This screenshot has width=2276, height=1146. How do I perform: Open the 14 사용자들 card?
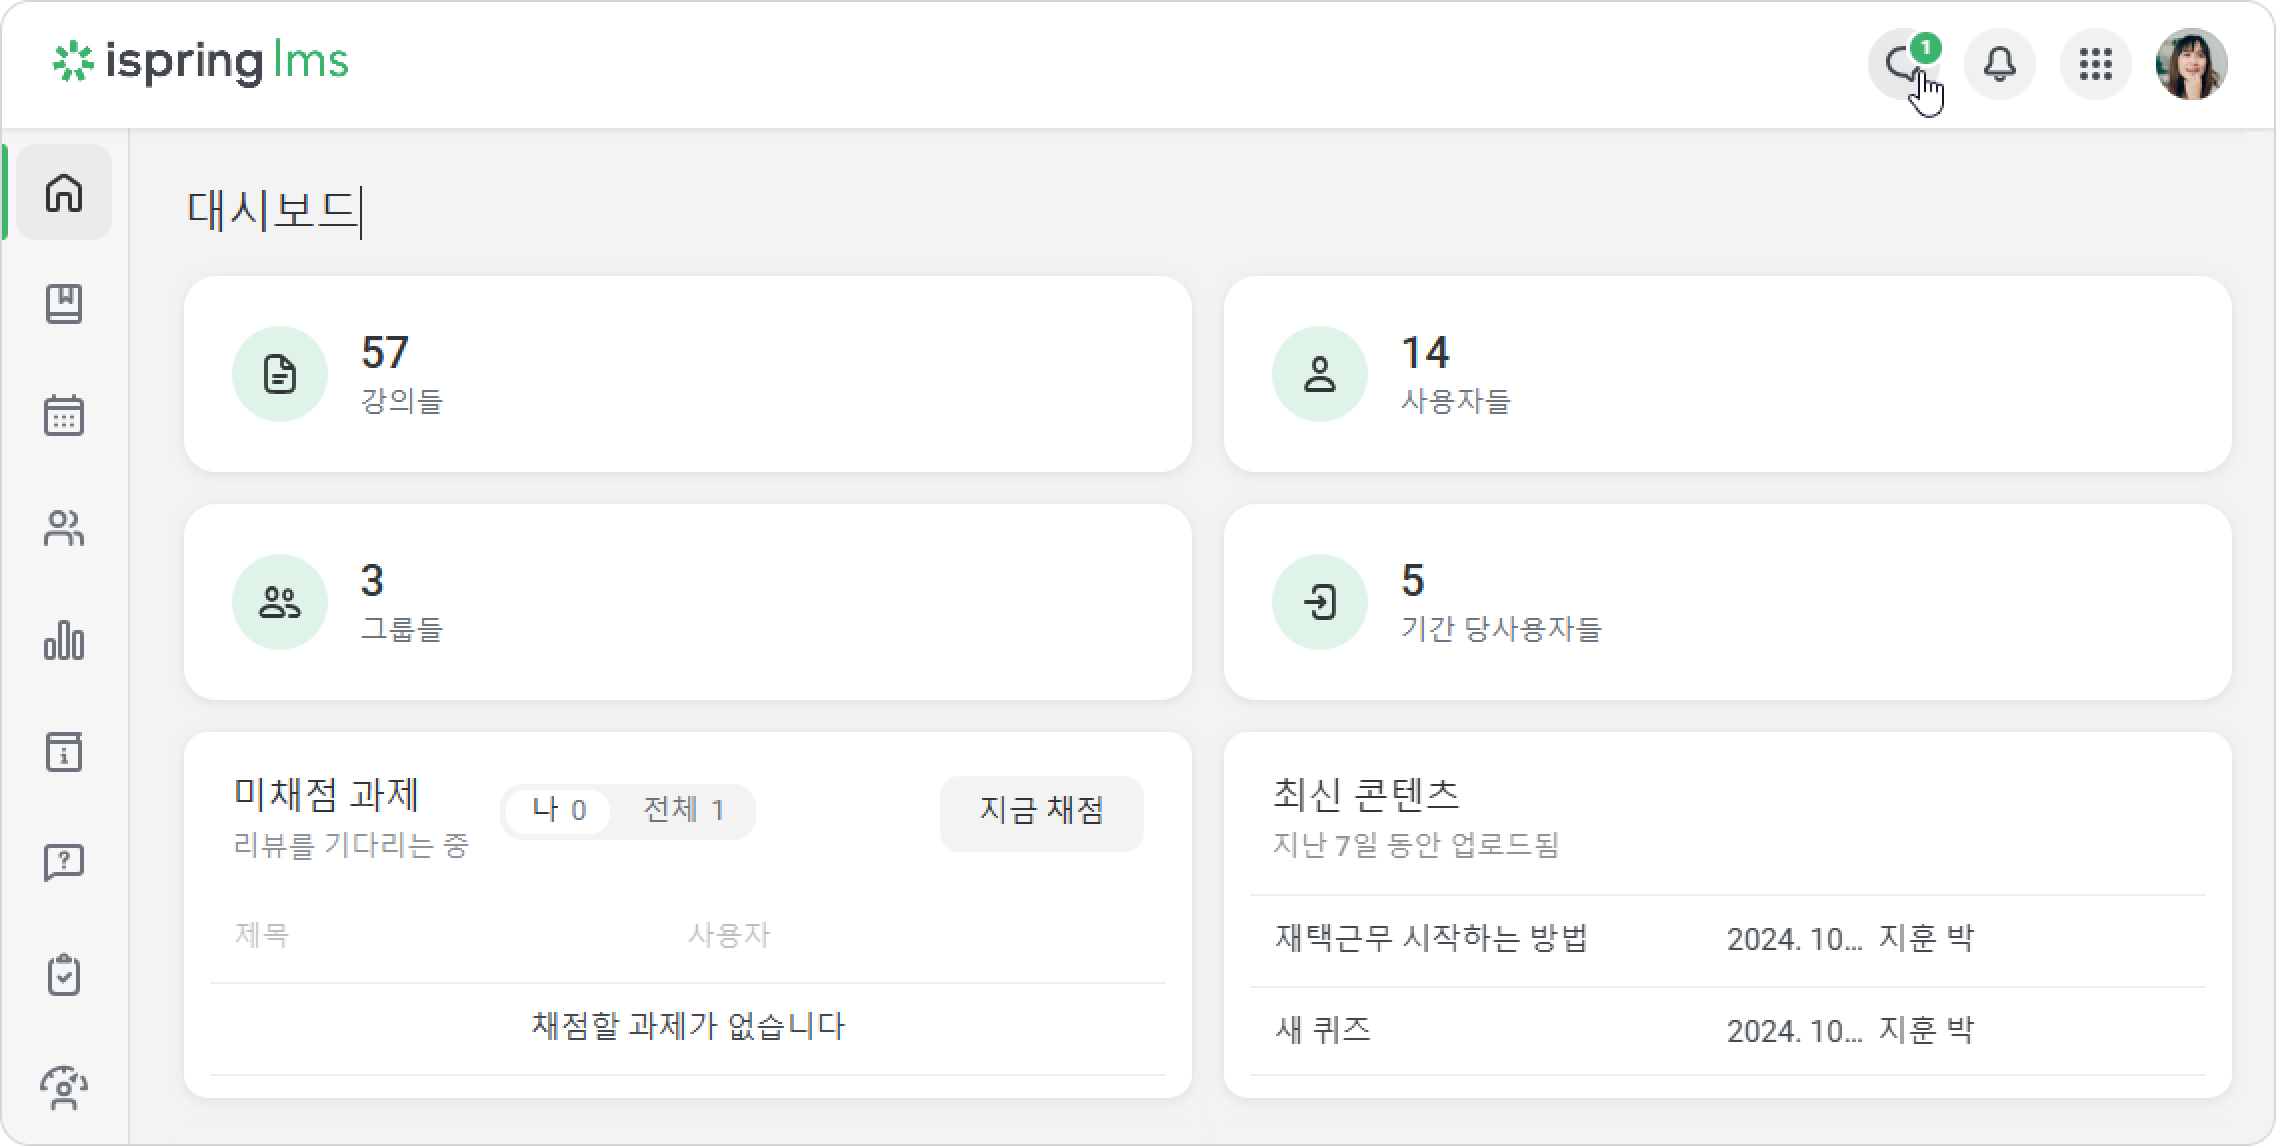pyautogui.click(x=1727, y=374)
